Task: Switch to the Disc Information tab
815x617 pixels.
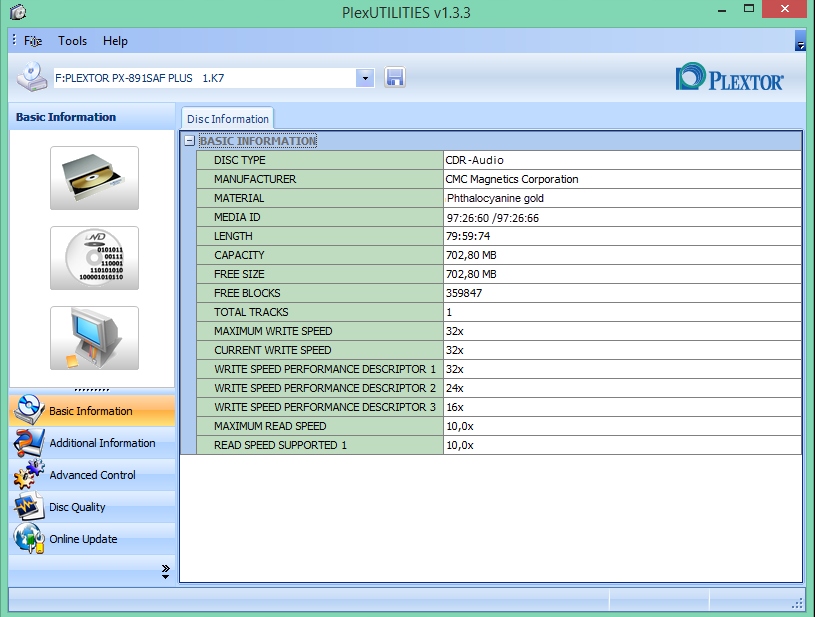Action: tap(227, 119)
